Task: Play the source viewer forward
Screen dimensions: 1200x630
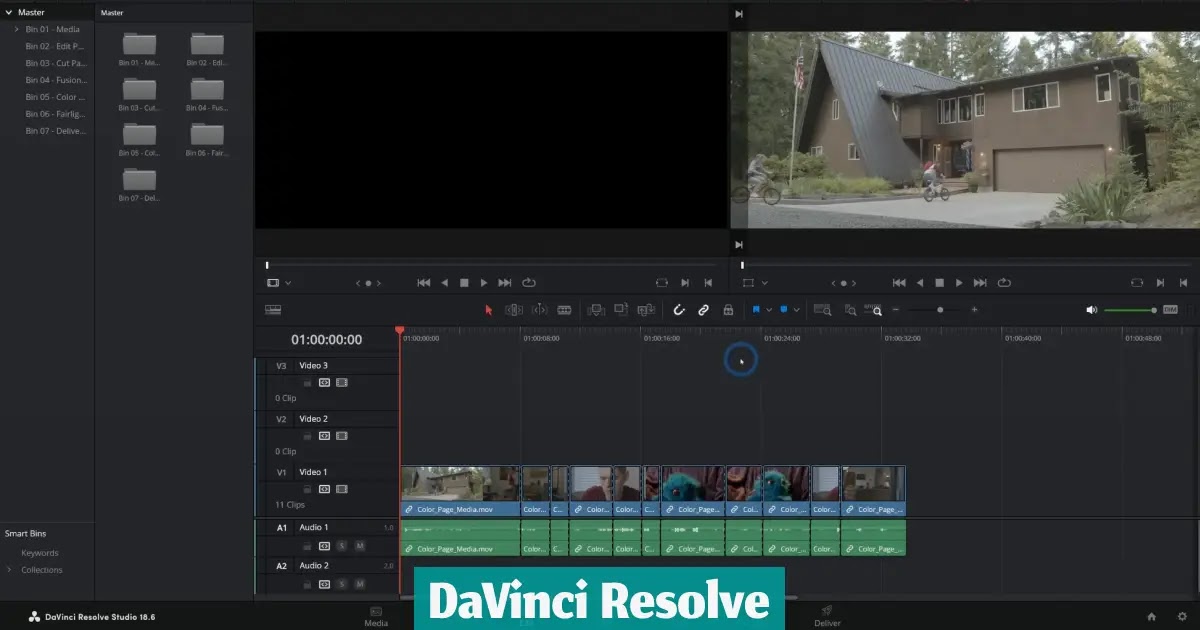Action: click(484, 283)
